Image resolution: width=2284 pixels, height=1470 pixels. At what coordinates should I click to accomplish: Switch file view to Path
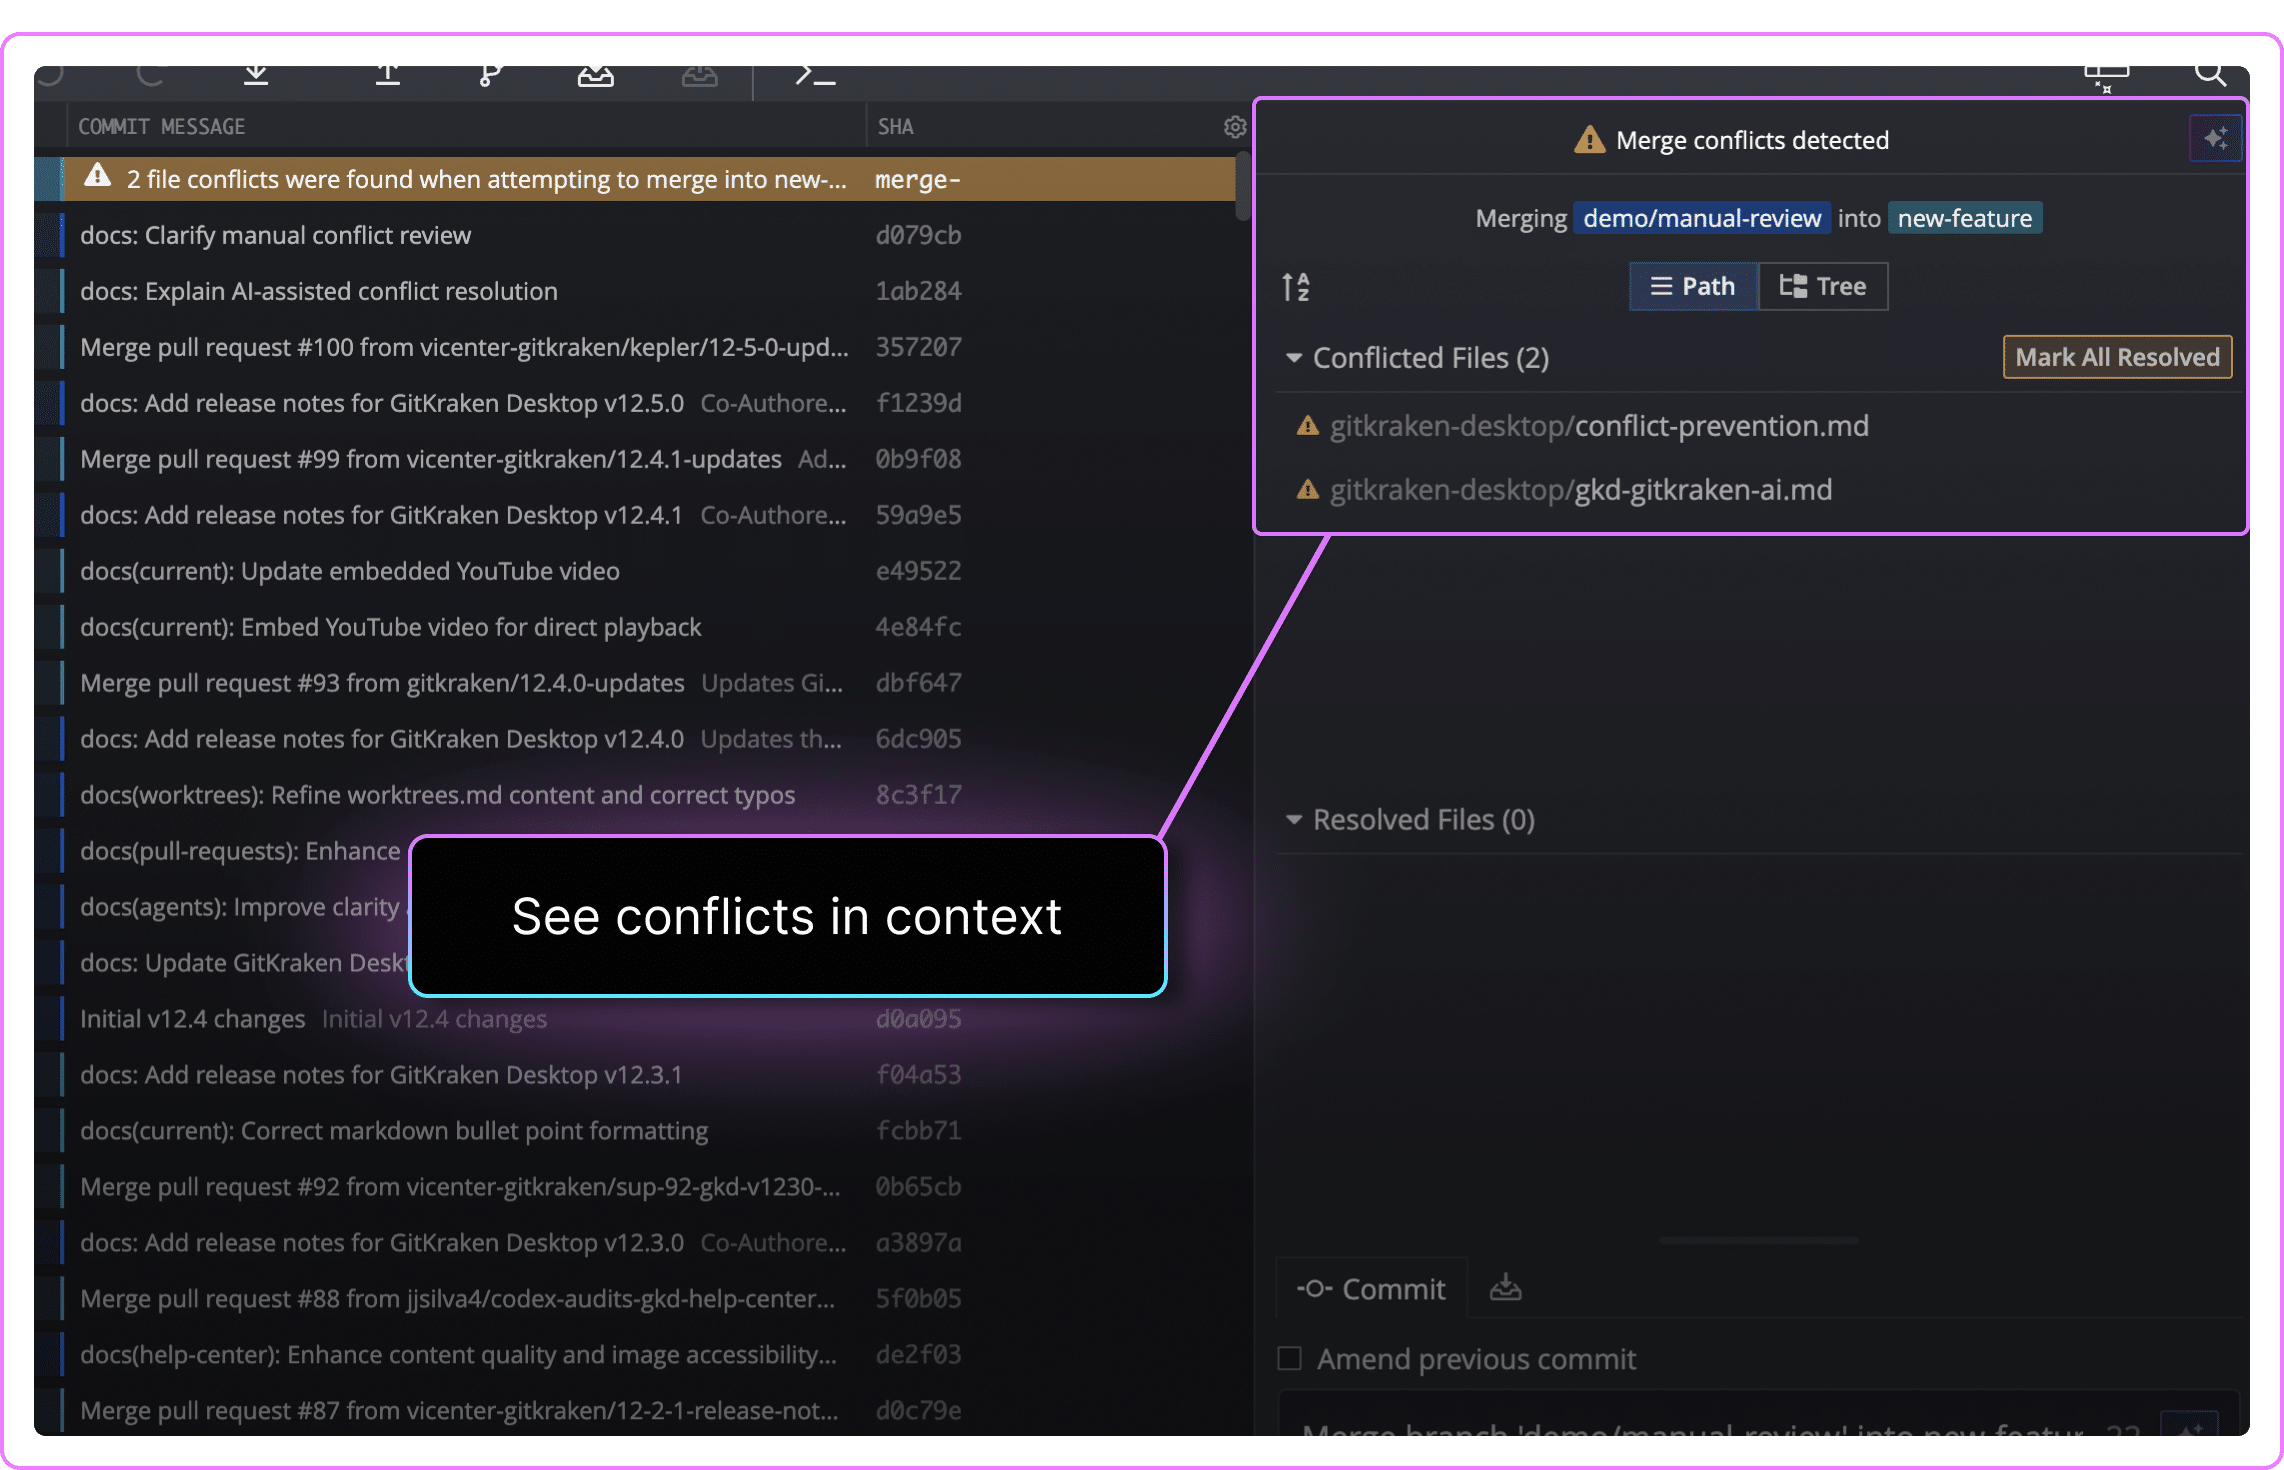pos(1693,287)
